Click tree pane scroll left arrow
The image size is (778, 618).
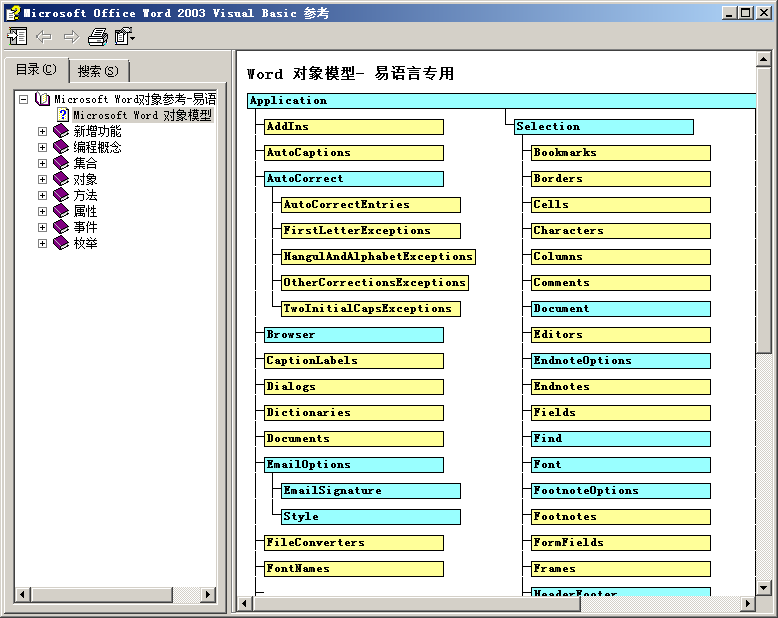22,594
